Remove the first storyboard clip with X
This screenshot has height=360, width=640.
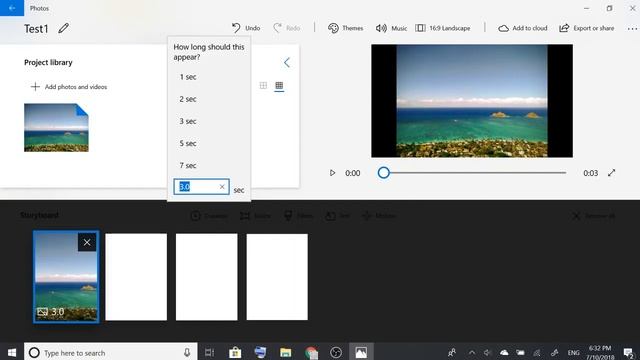pos(87,242)
